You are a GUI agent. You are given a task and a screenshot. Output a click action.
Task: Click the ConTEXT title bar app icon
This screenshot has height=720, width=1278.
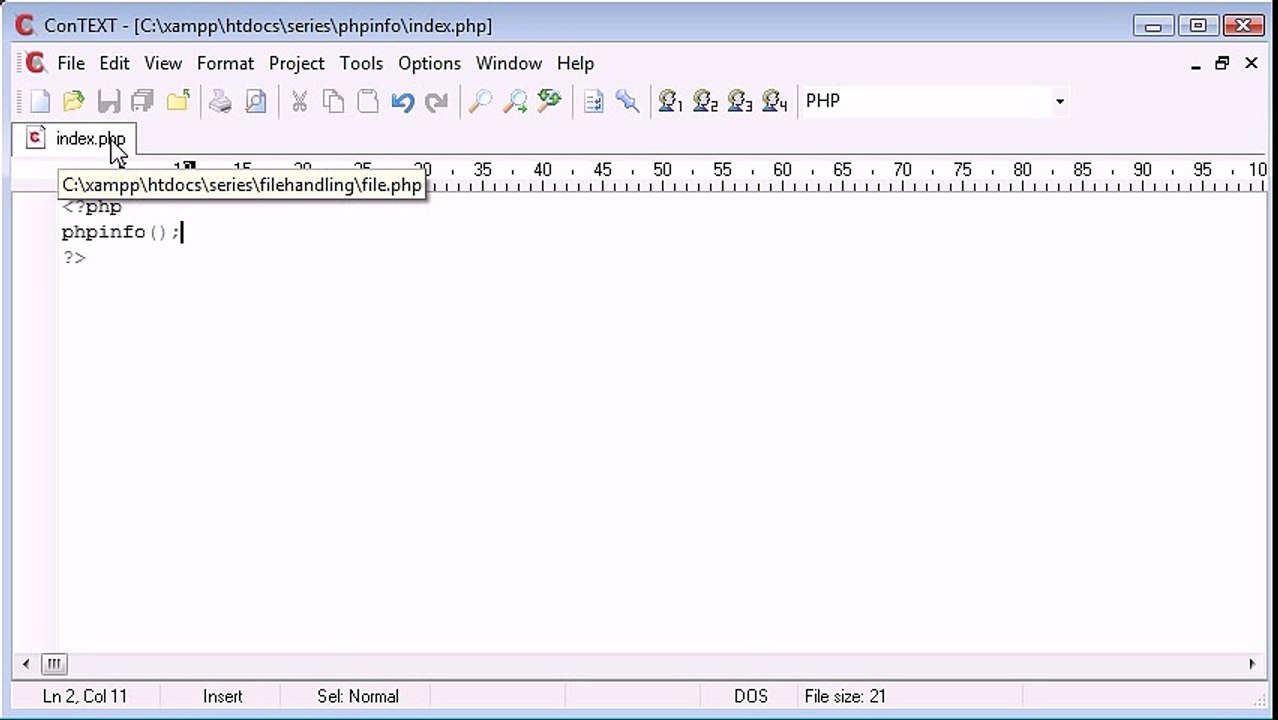(25, 26)
